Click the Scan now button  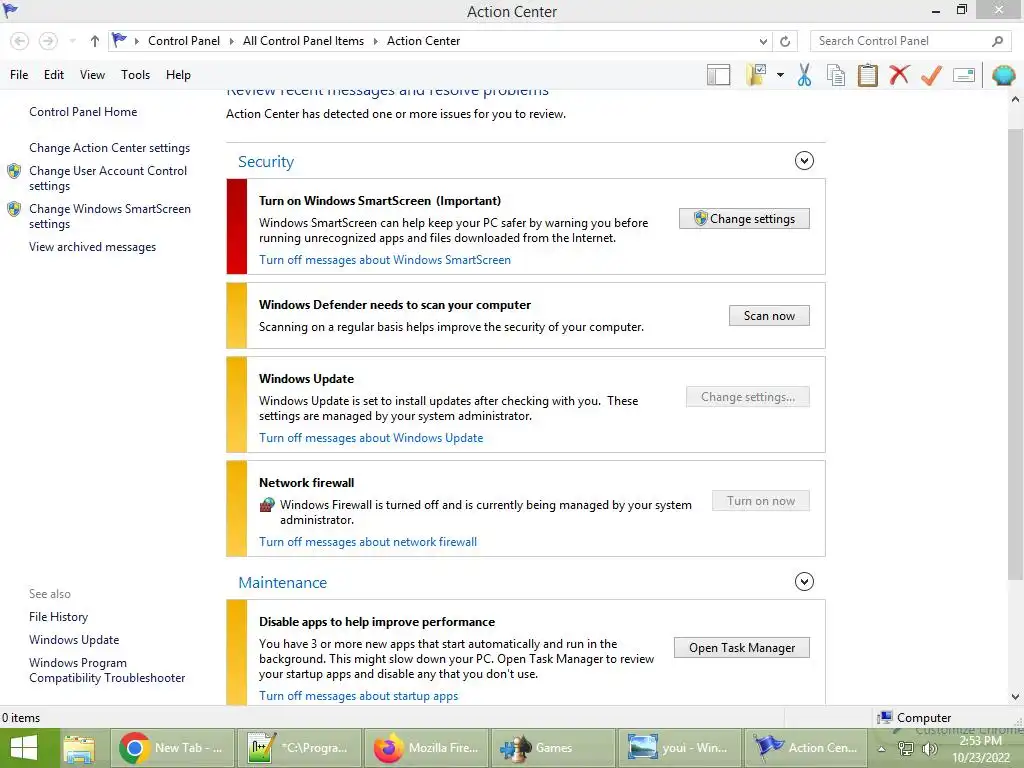coord(769,316)
